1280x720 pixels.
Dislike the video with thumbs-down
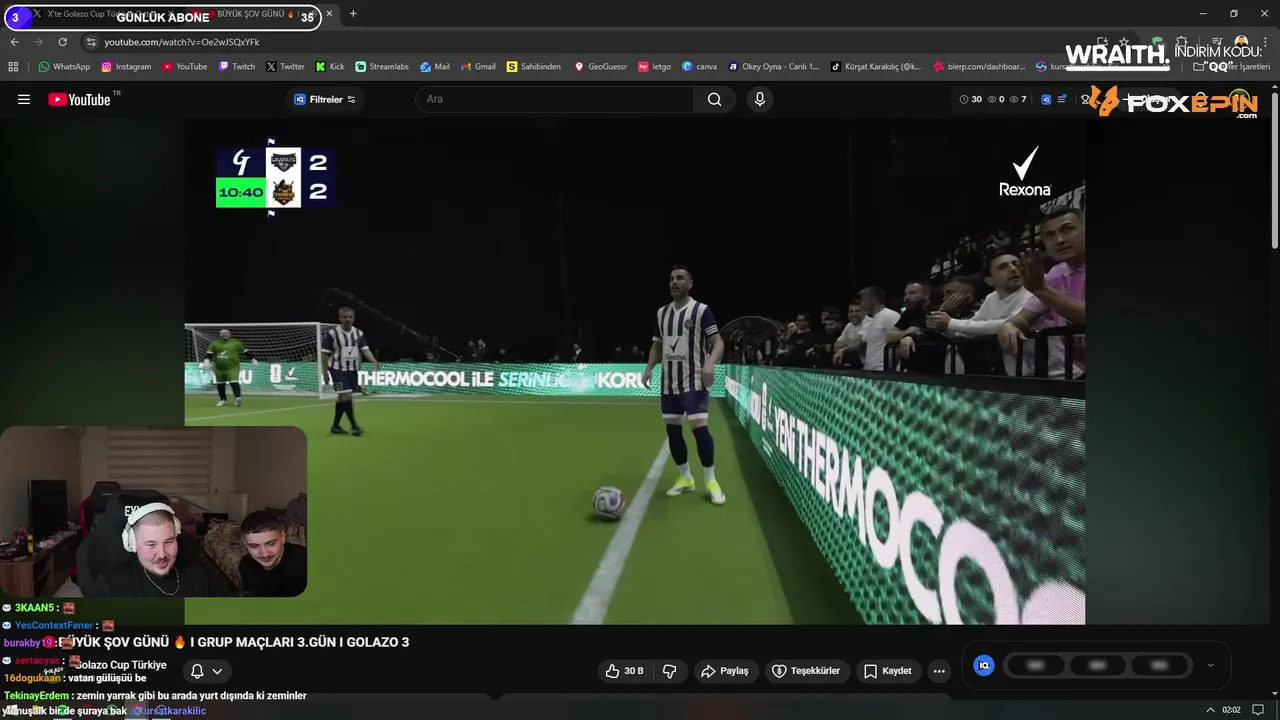pyautogui.click(x=669, y=671)
